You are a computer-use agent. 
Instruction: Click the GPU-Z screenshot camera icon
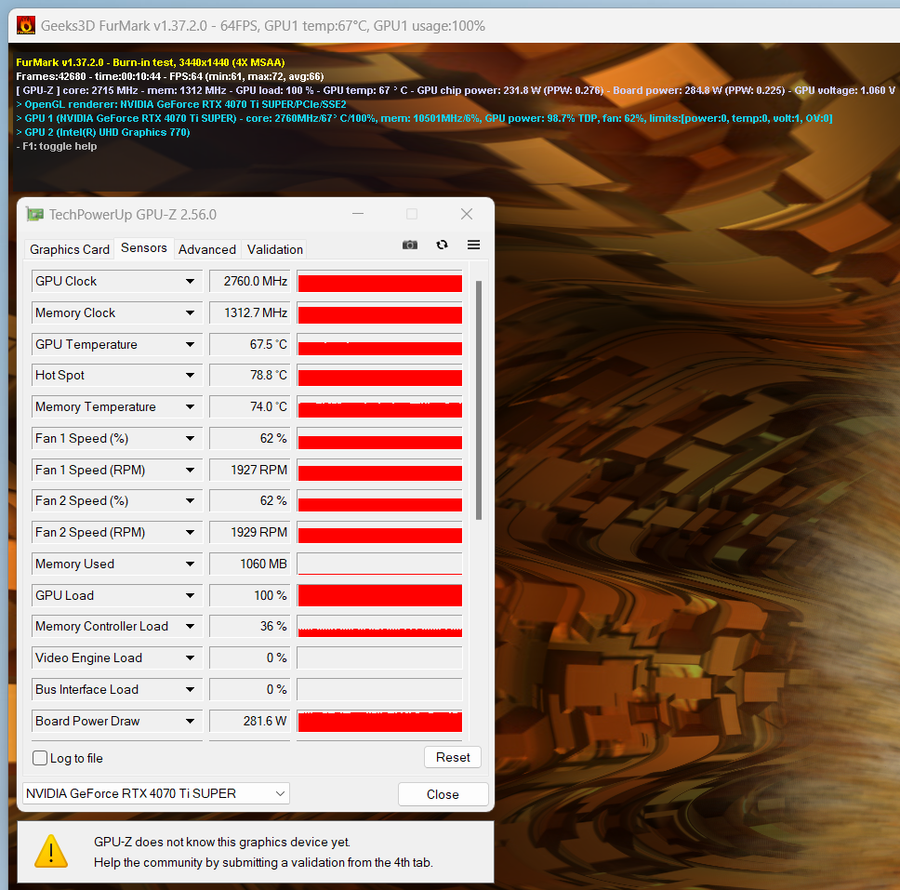click(x=410, y=245)
